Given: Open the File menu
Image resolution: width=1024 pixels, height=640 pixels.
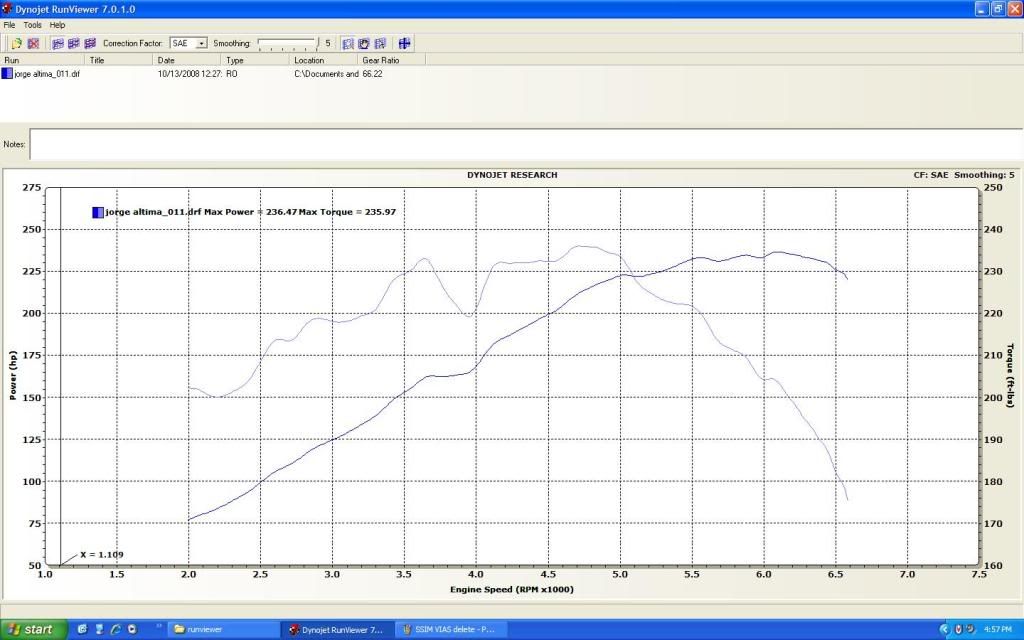Looking at the screenshot, I should pyautogui.click(x=10, y=24).
